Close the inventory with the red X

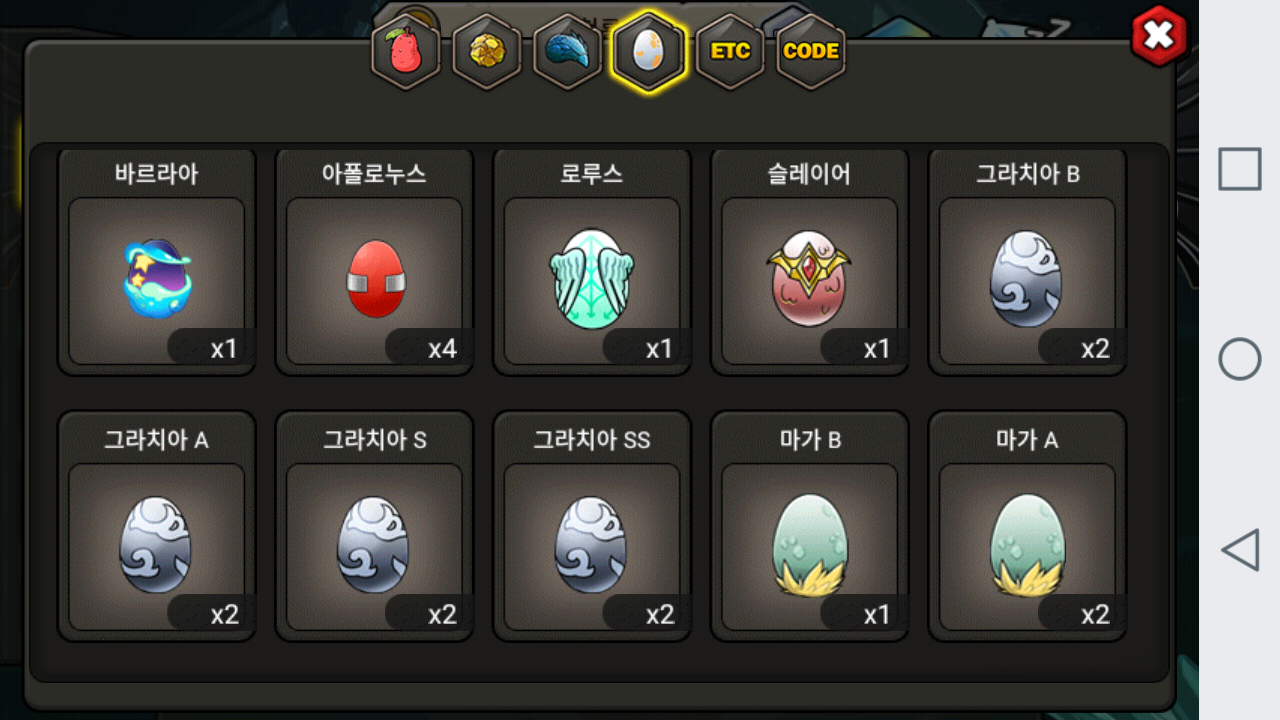1158,37
